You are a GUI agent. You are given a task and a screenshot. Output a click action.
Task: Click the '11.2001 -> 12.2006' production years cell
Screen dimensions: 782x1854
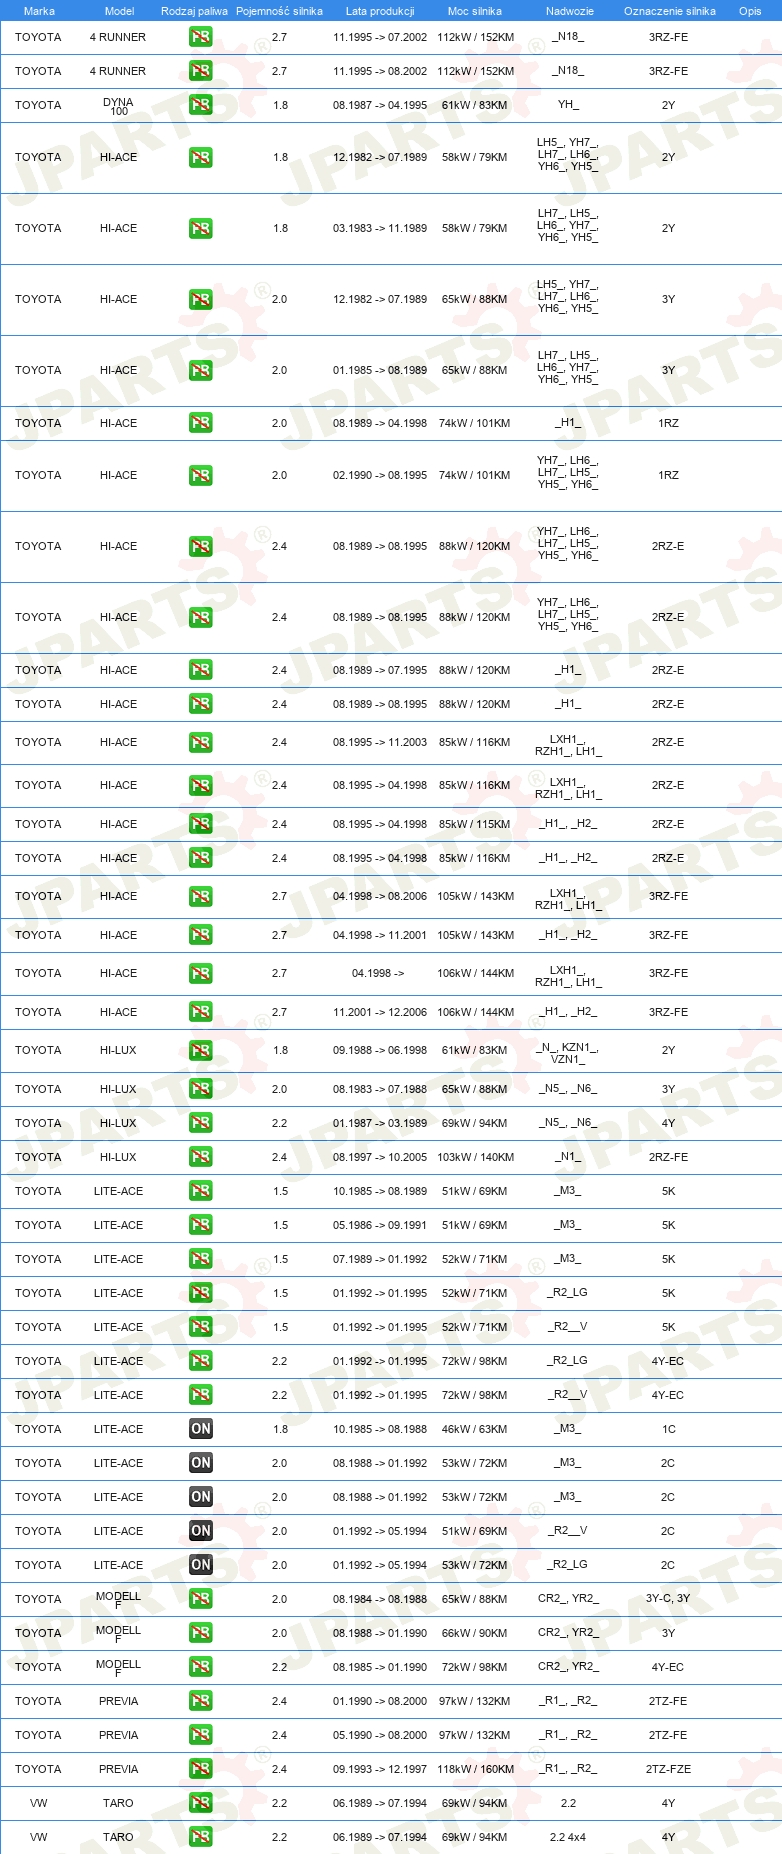click(380, 1012)
